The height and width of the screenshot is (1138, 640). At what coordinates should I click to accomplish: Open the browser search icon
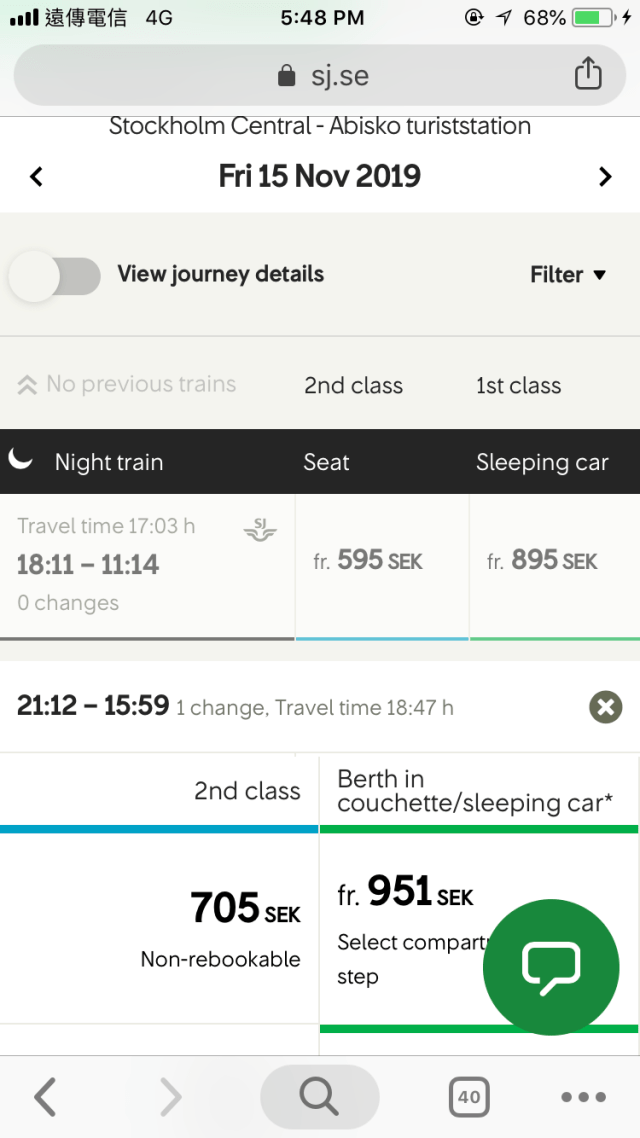tap(319, 1097)
